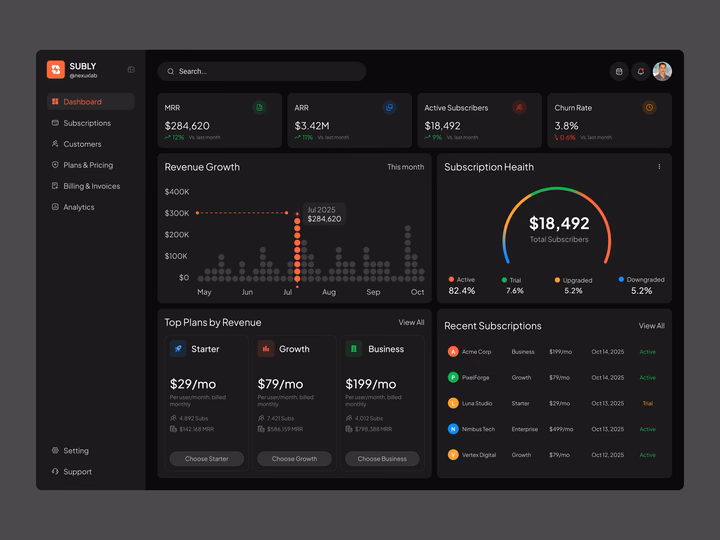Click the Jul 2025 tooltip value

(x=324, y=219)
